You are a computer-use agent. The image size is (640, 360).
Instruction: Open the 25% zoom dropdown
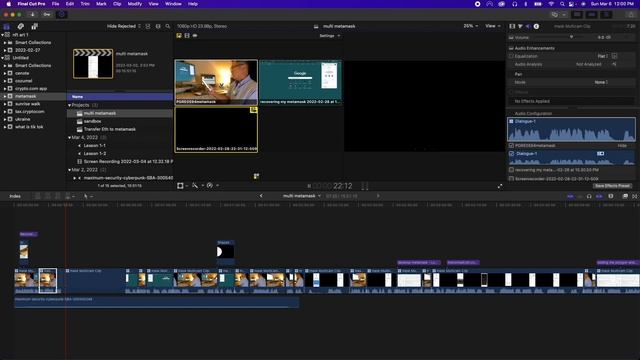pos(471,26)
